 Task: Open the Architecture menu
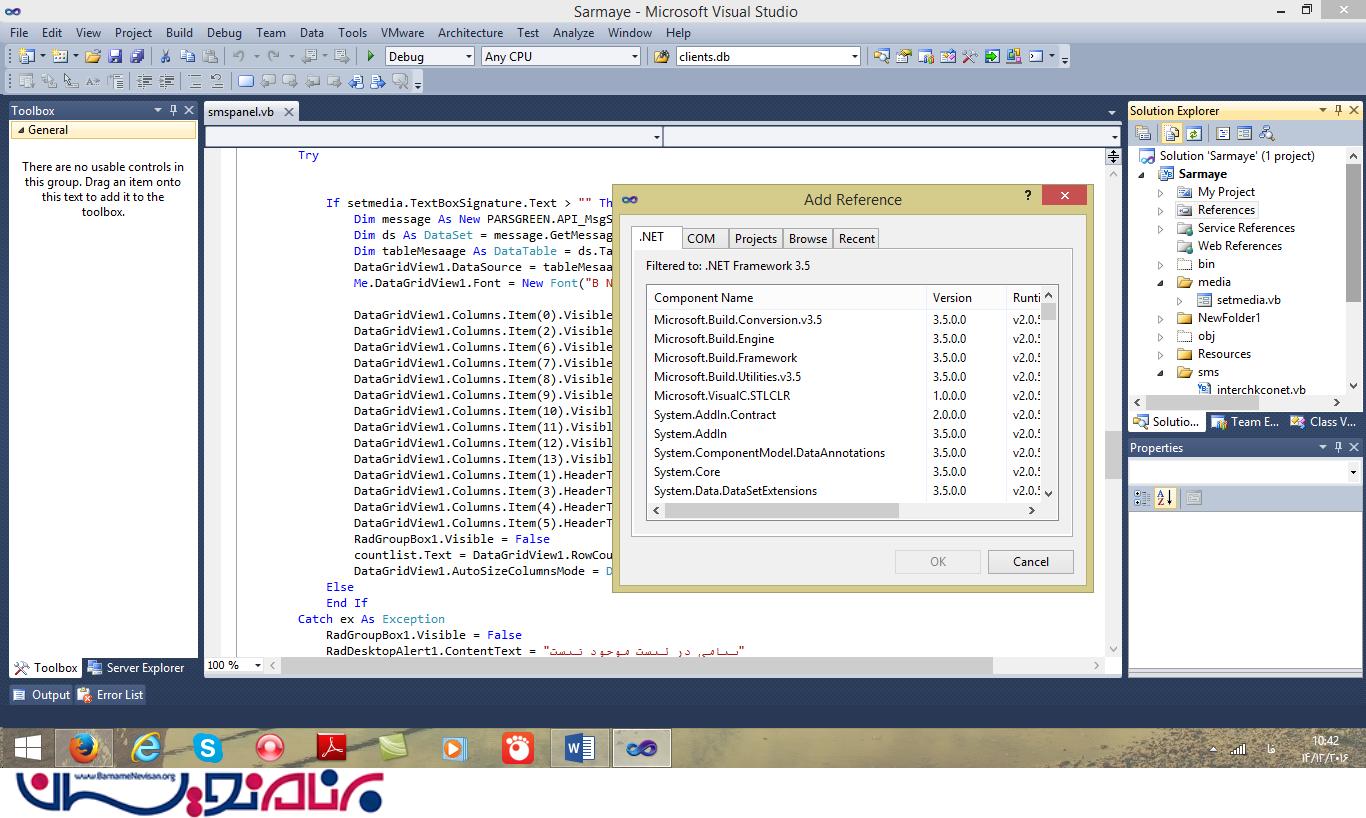(x=470, y=32)
